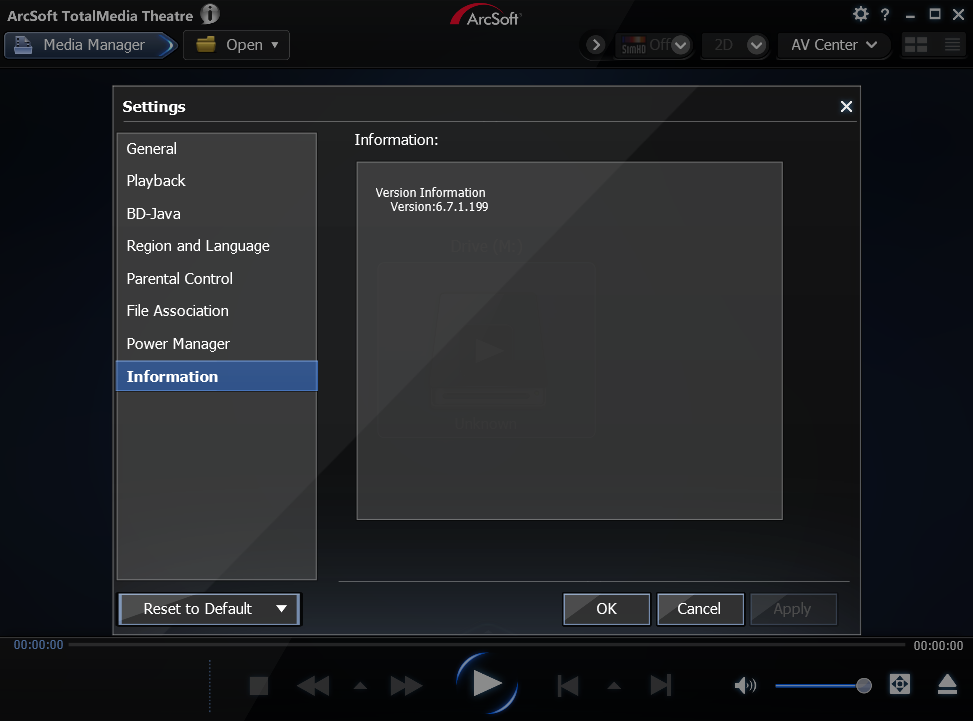Click the info icon beside the TotalMedia Theatre title
This screenshot has width=973, height=721.
(x=210, y=14)
